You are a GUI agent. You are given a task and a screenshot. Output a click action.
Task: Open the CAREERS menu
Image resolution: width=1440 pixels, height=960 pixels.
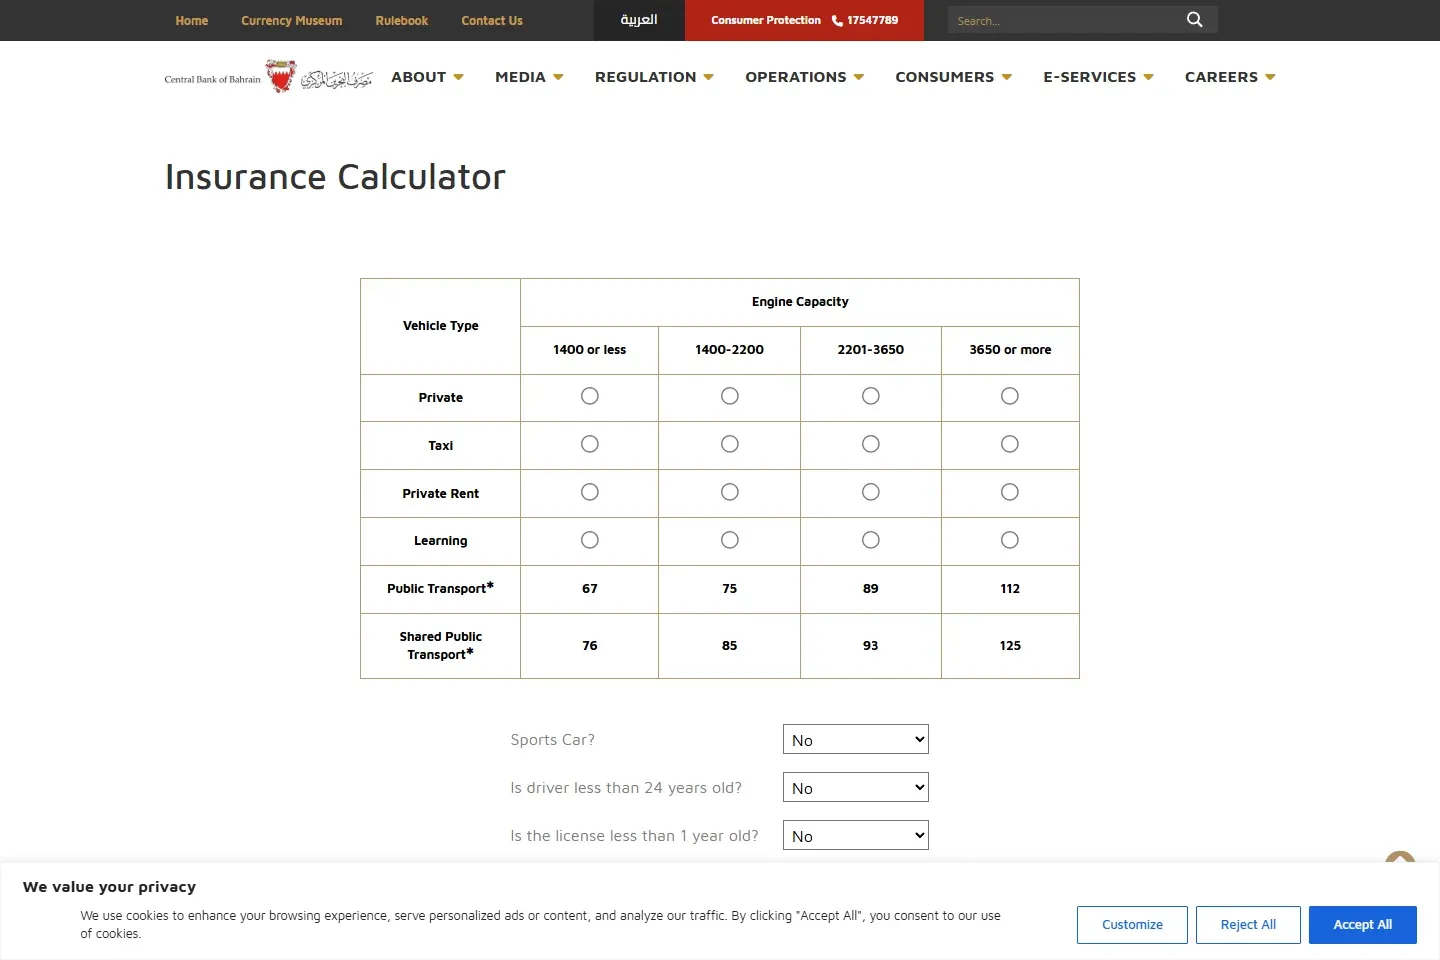[1230, 77]
